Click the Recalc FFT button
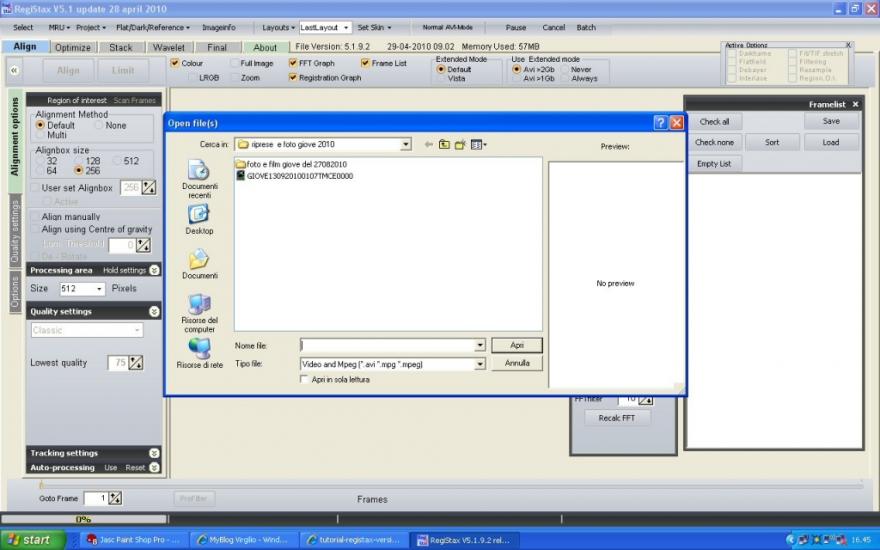The height and width of the screenshot is (550, 880). 616,418
